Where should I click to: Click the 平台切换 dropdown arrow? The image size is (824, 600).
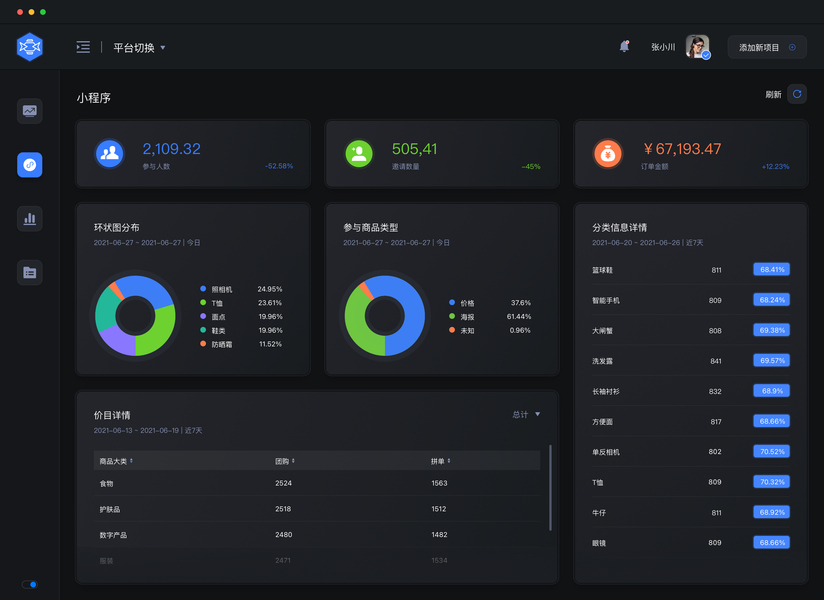click(x=163, y=47)
